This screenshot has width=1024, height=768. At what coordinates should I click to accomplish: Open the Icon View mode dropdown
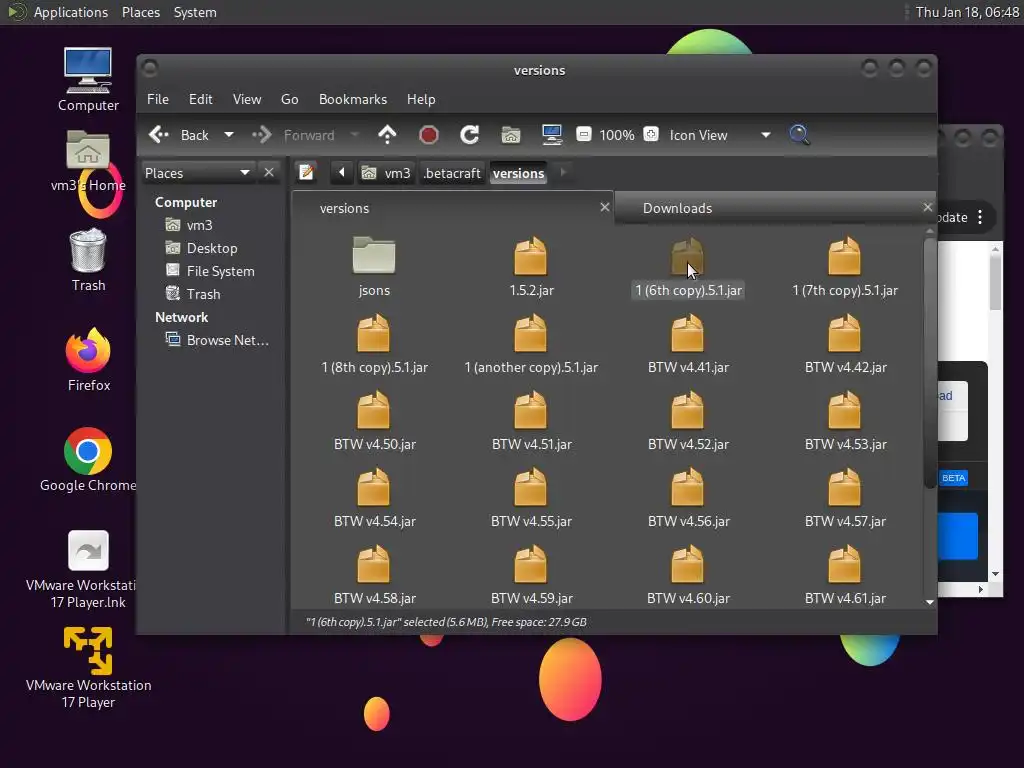coord(765,135)
